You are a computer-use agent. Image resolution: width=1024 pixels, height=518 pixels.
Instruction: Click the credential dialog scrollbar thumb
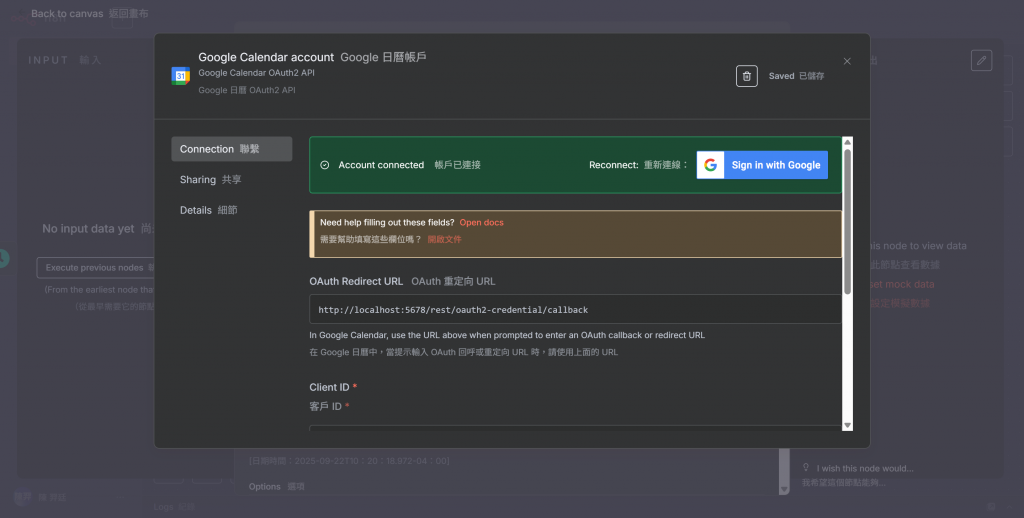[848, 222]
